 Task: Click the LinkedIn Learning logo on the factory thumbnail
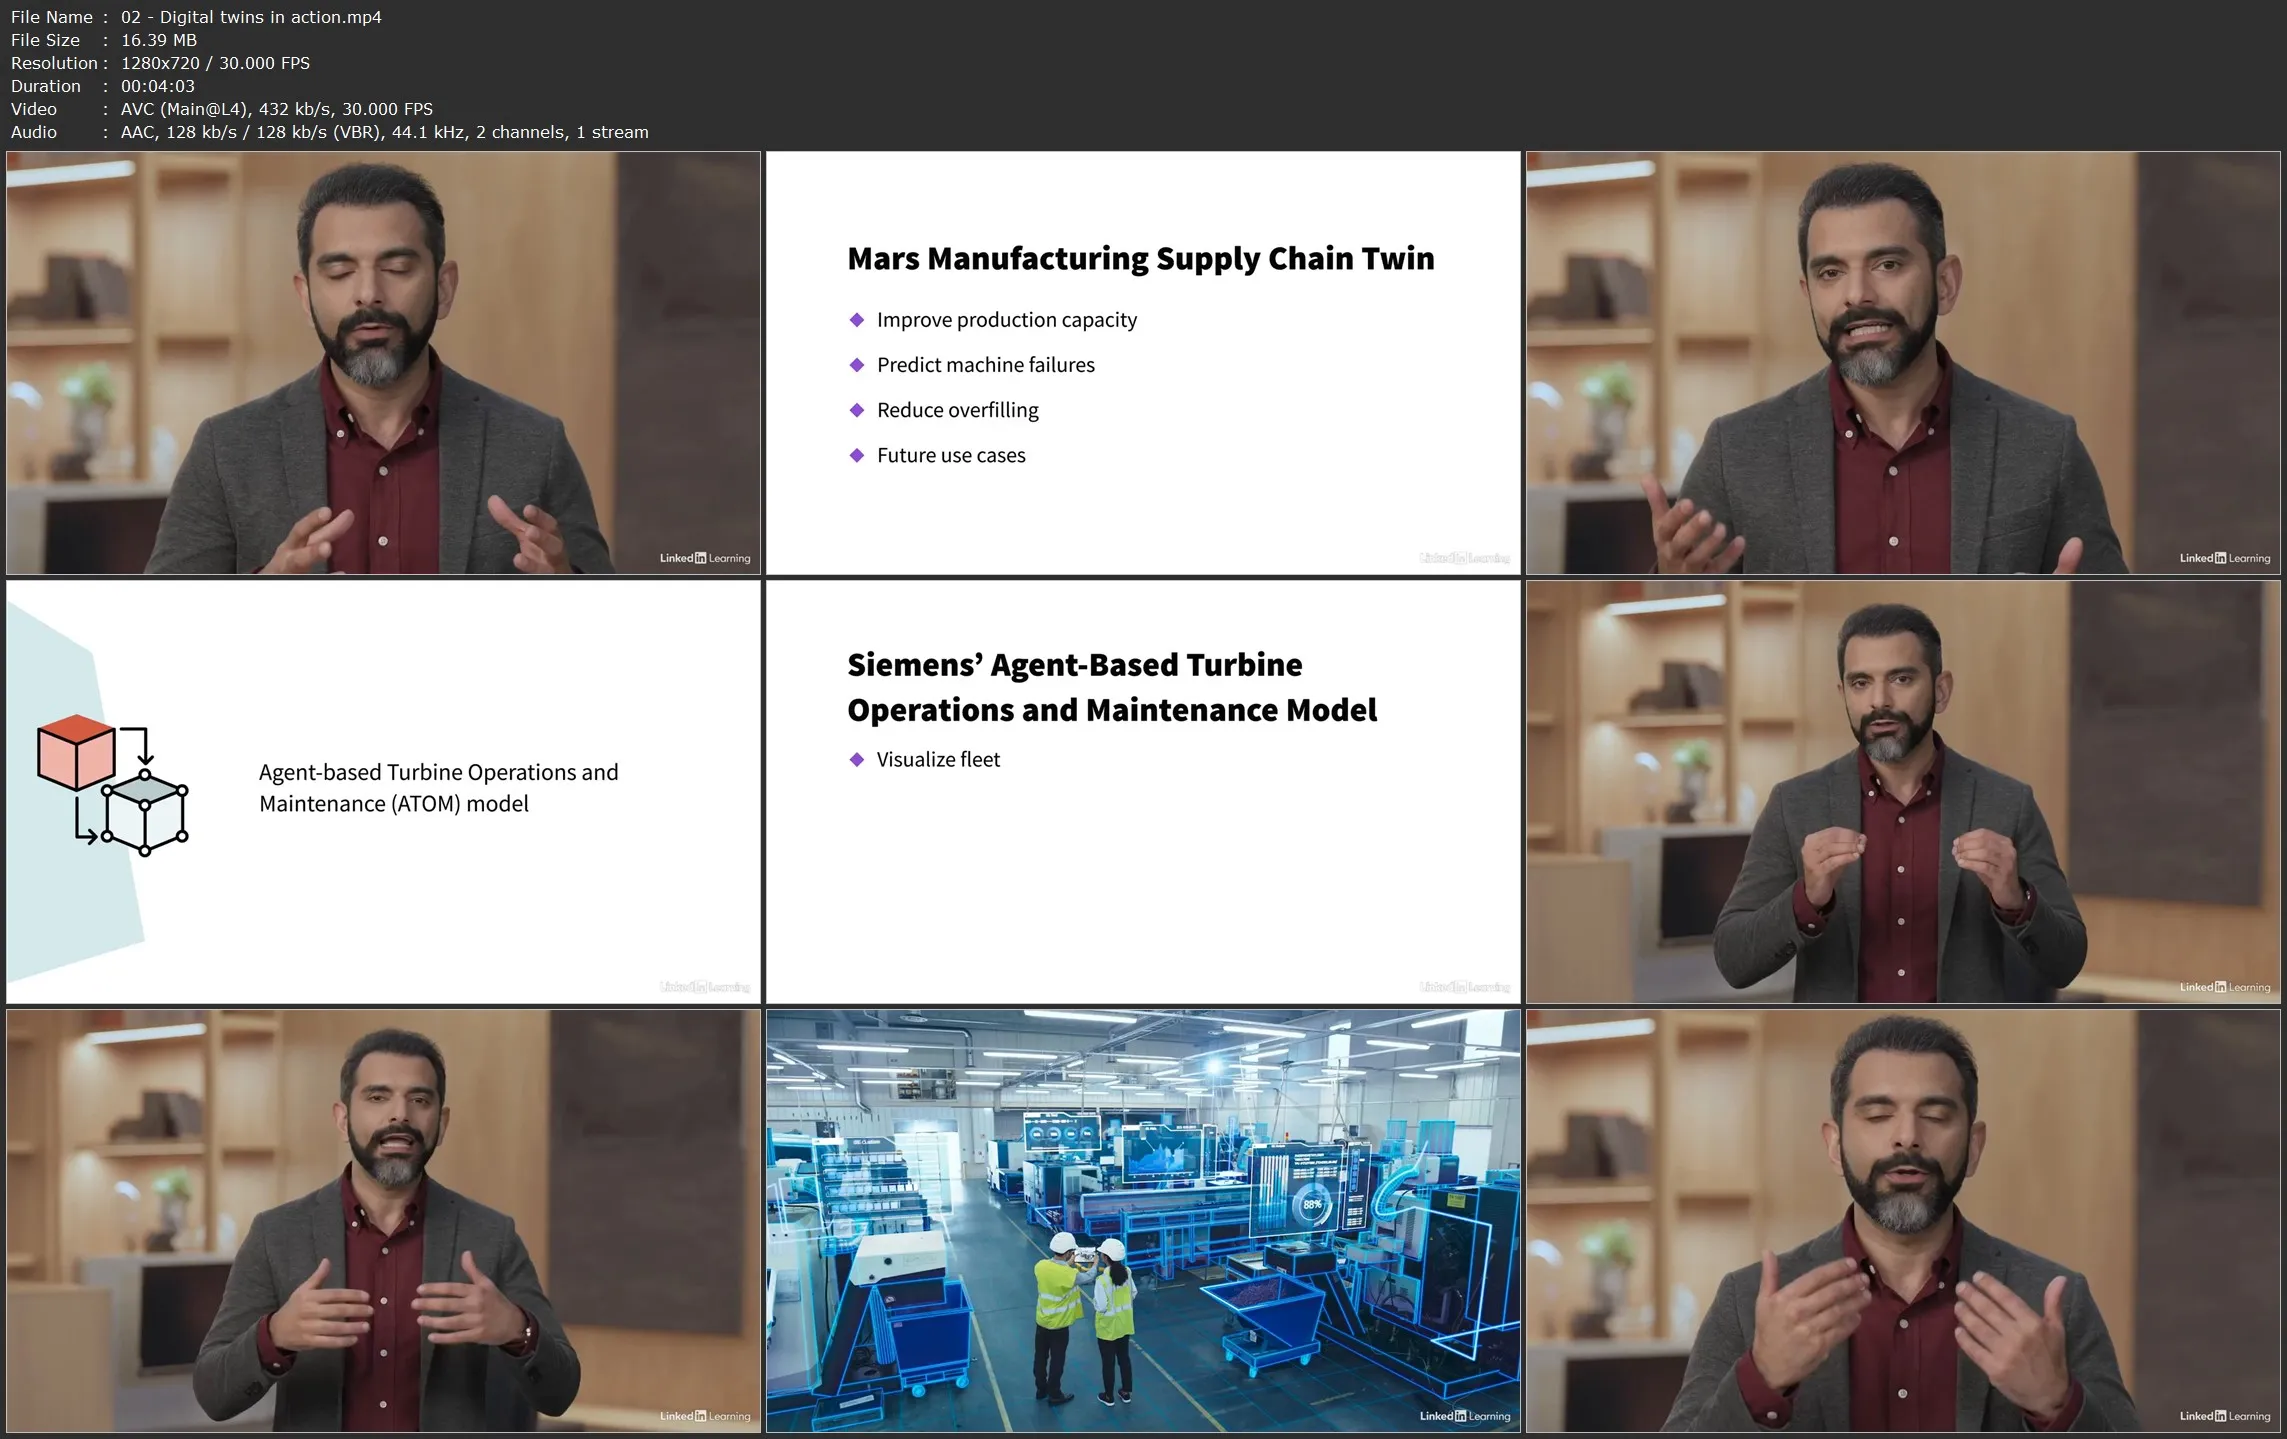click(1464, 1416)
